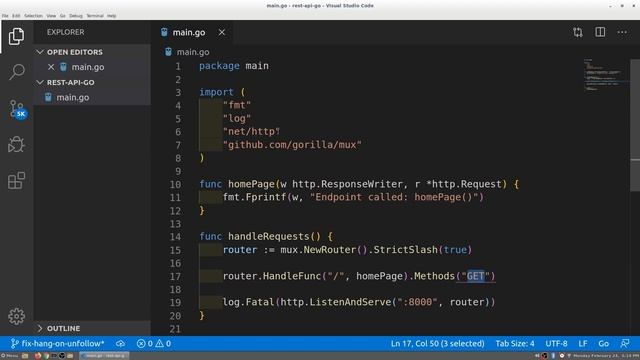Viewport: 640px width, 360px height.
Task: Close the main.go editor tab
Action: point(222,32)
